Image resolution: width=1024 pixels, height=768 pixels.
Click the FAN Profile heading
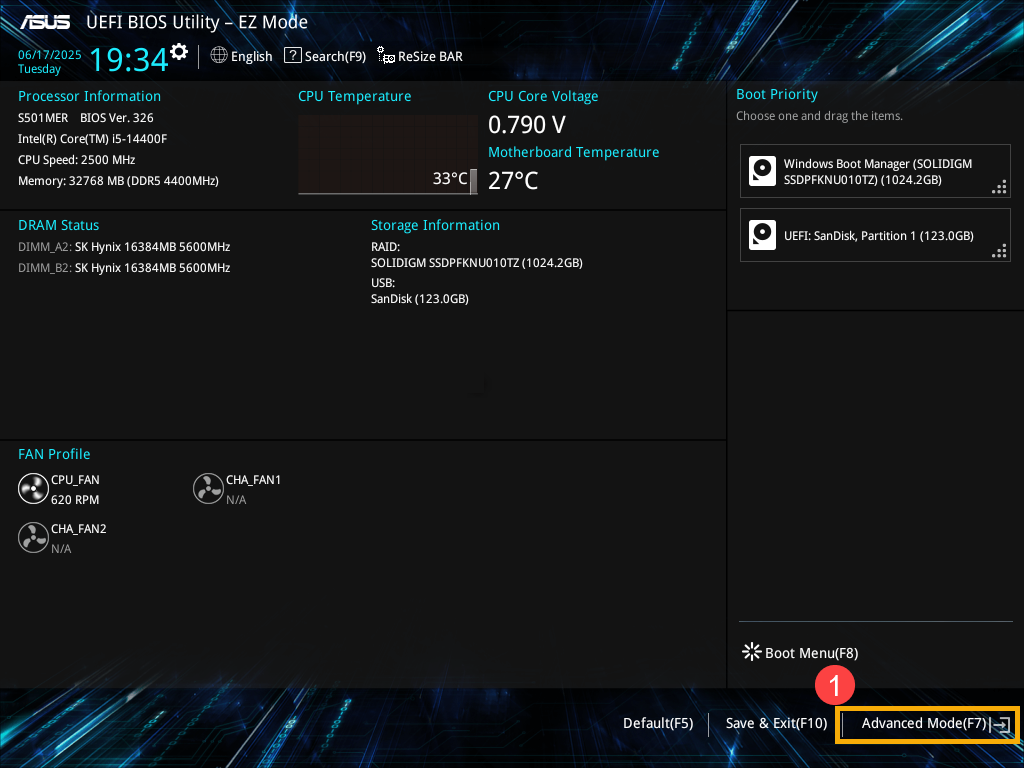click(54, 454)
